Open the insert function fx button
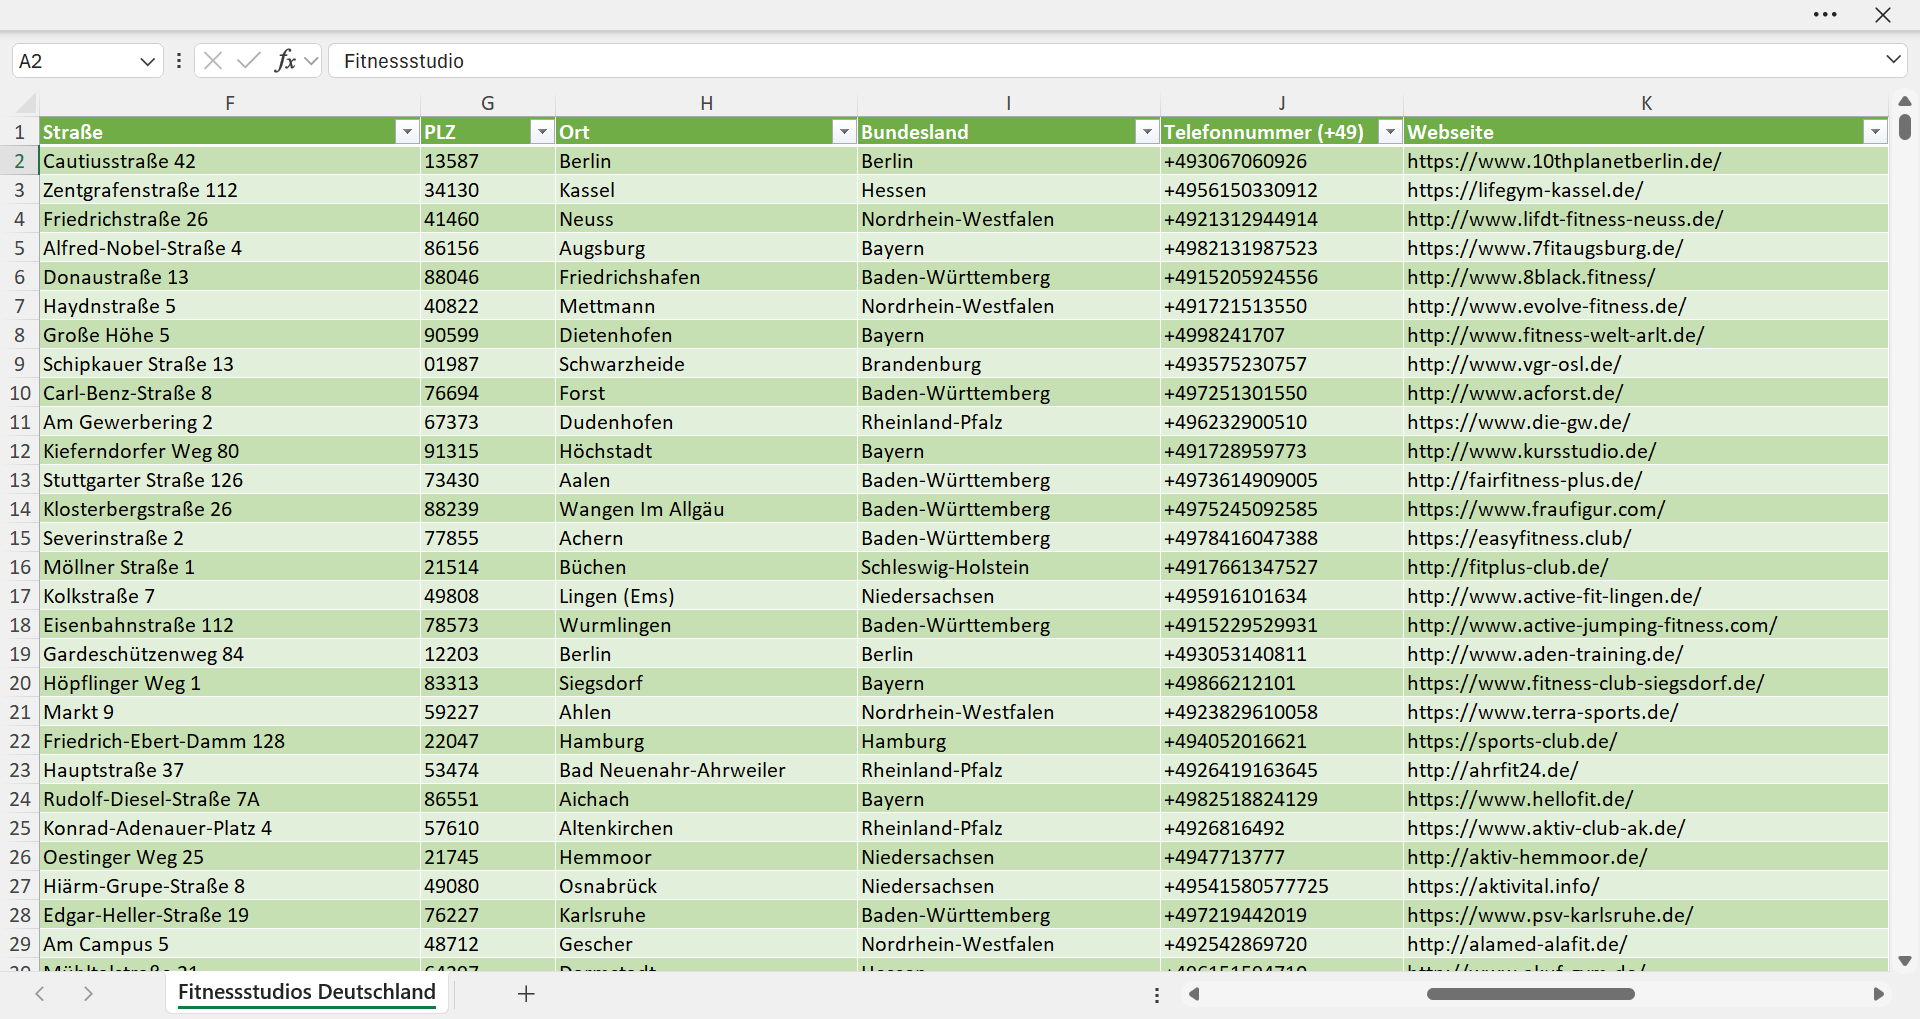 [285, 61]
